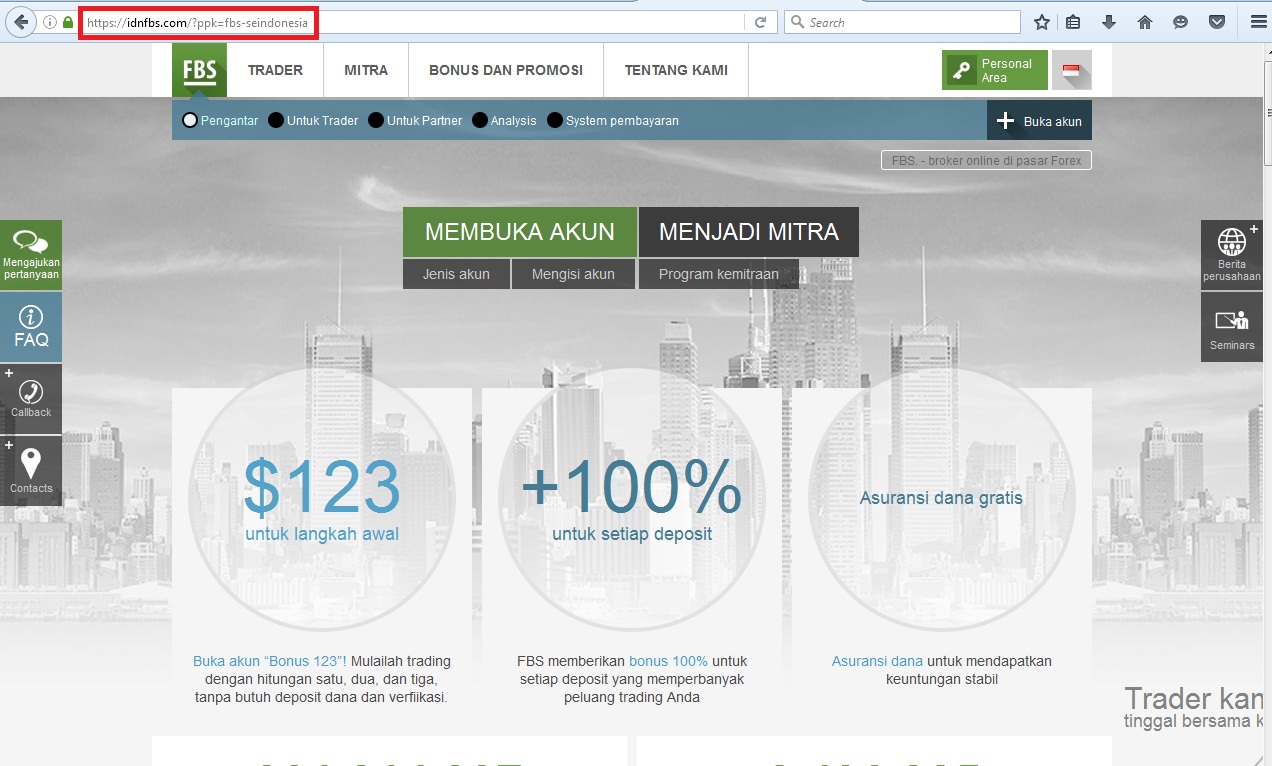Follow the Asuransi dana link
The image size is (1272, 766).
coord(877,661)
